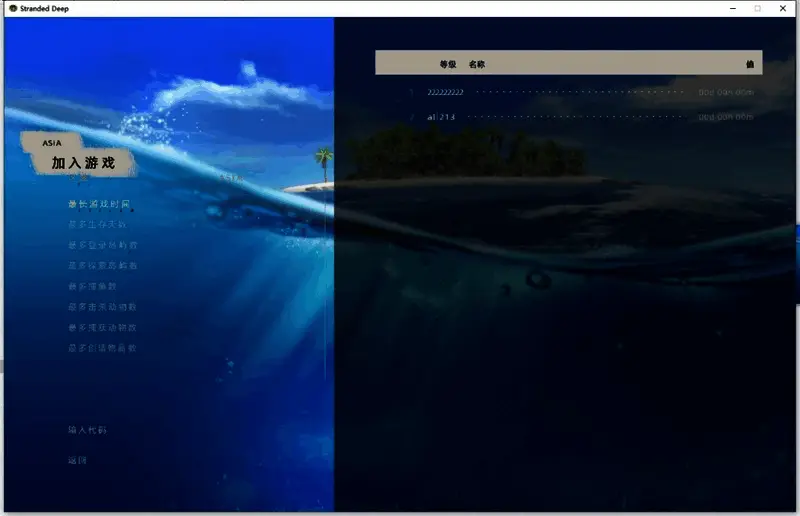Switch to 最多击杀动物数 leaderboard

pyautogui.click(x=102, y=307)
